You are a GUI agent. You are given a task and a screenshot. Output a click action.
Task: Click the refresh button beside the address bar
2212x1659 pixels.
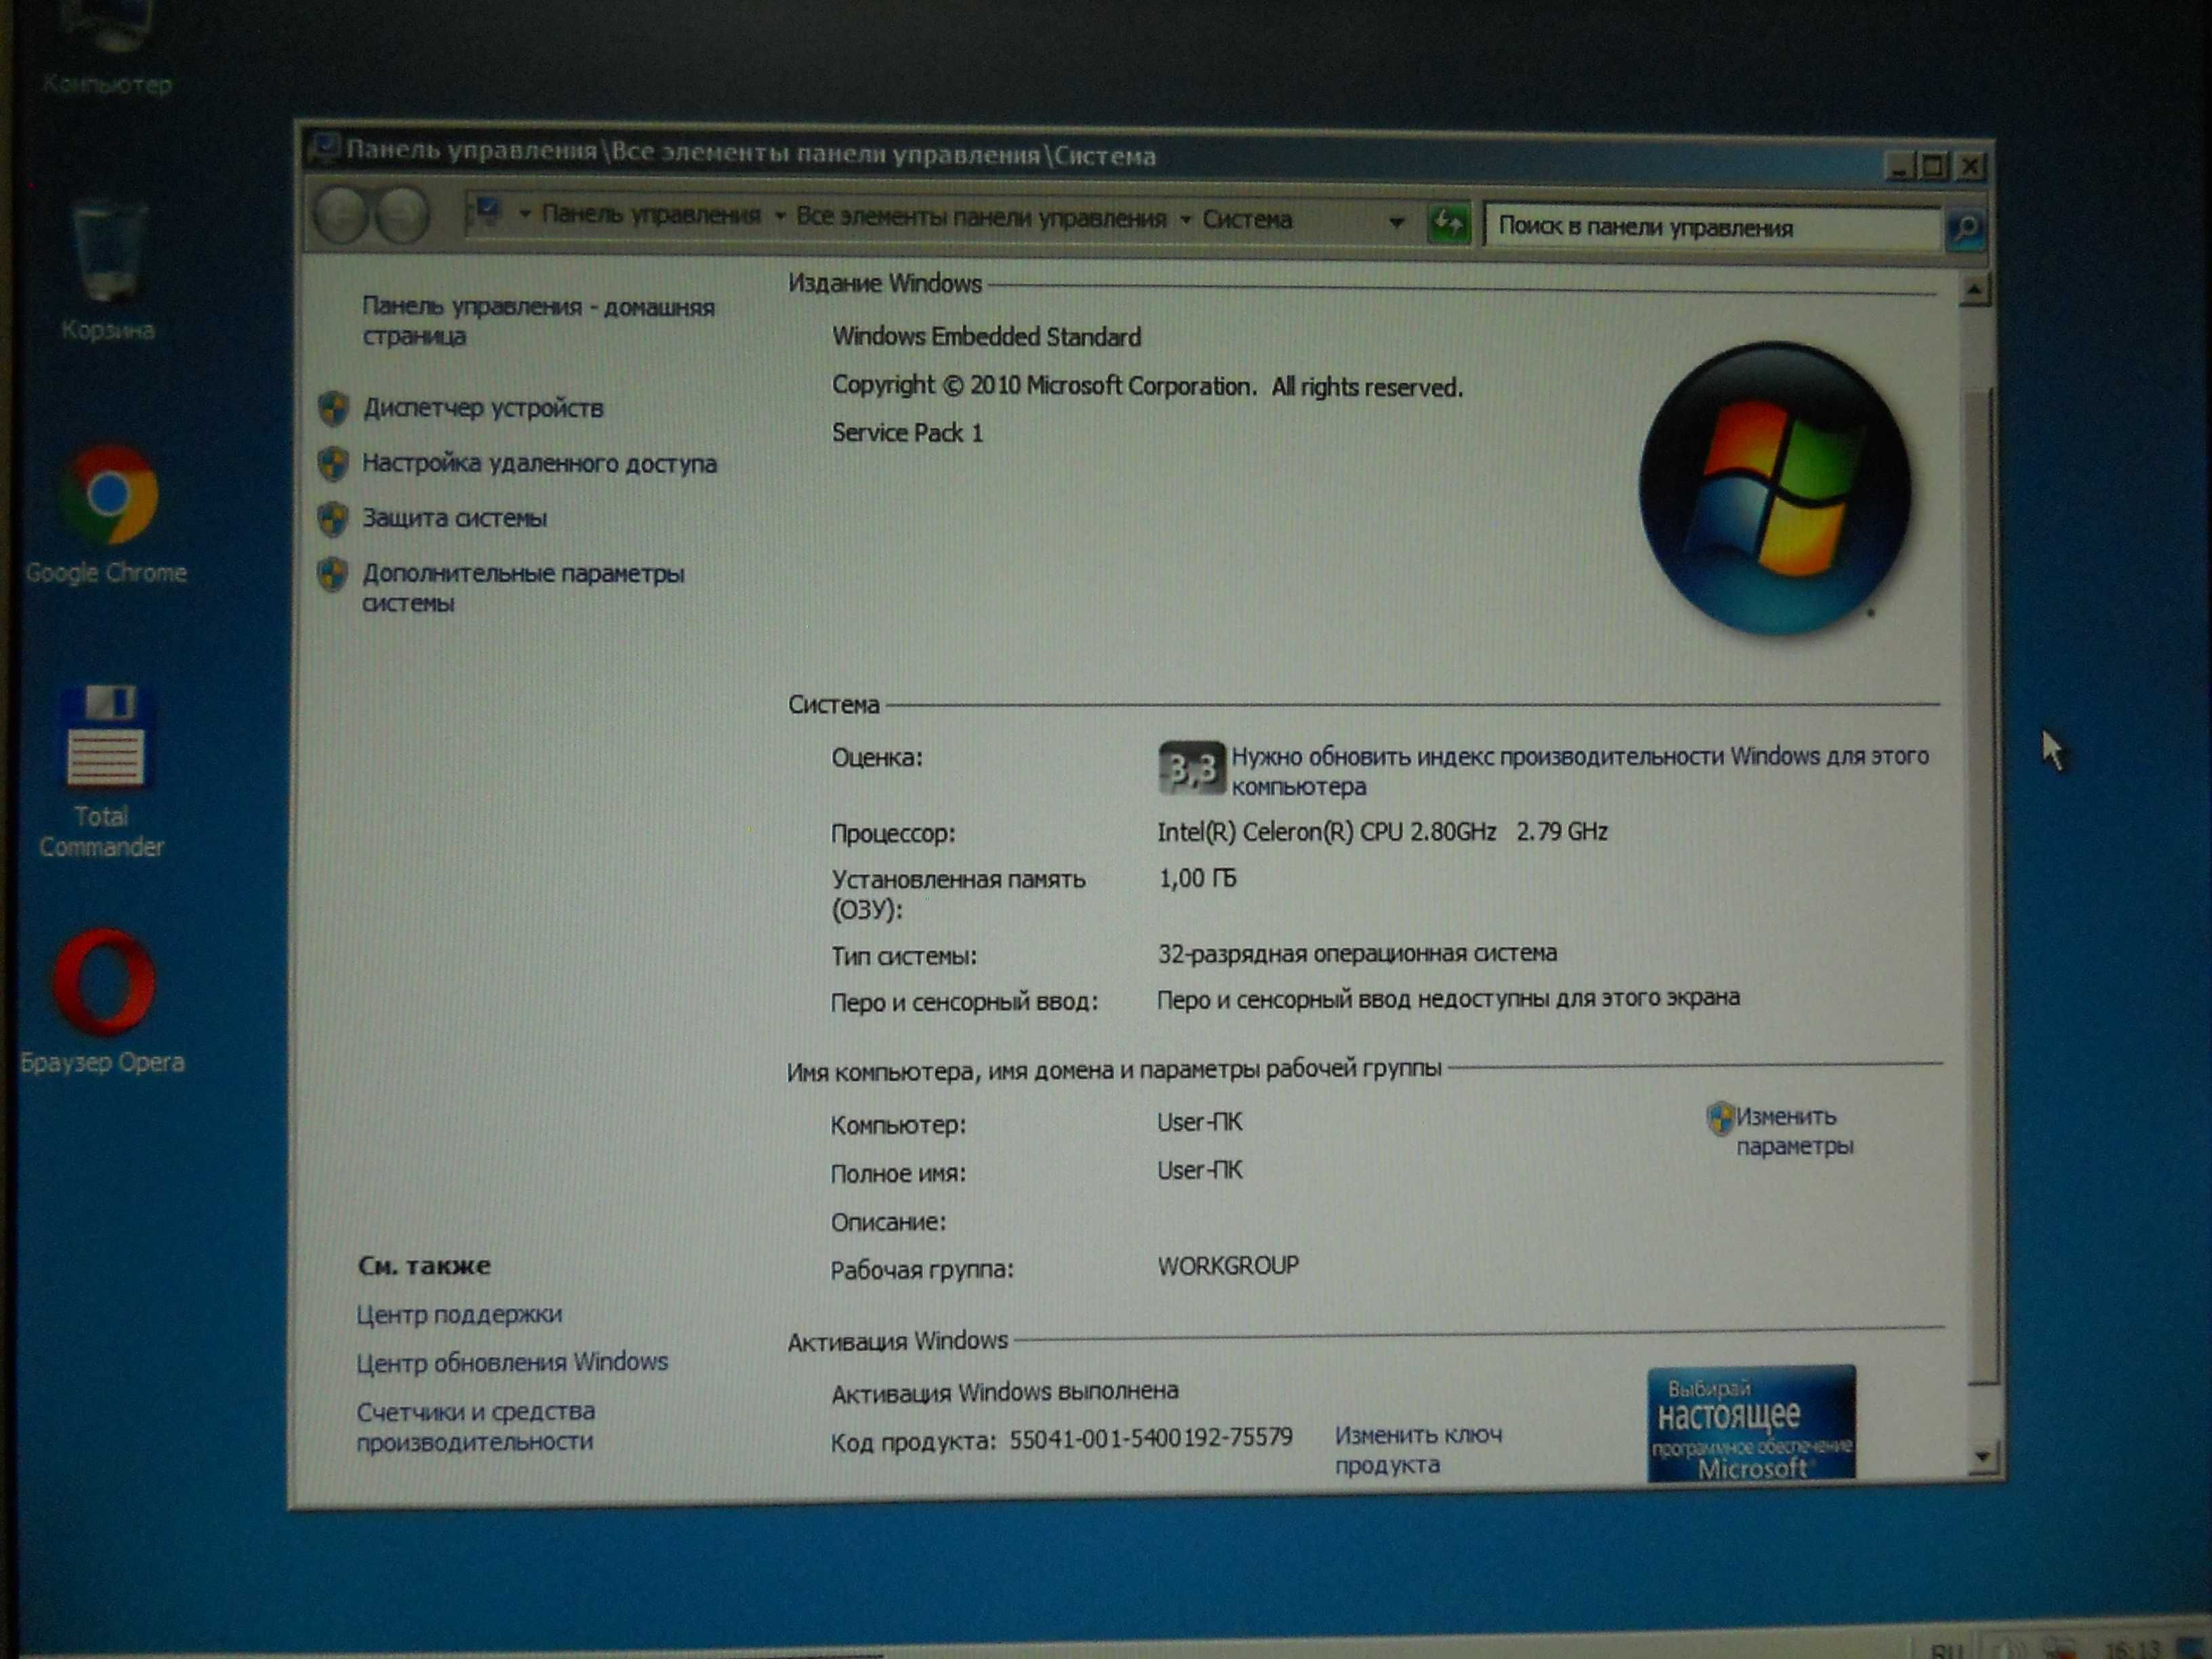(1448, 223)
